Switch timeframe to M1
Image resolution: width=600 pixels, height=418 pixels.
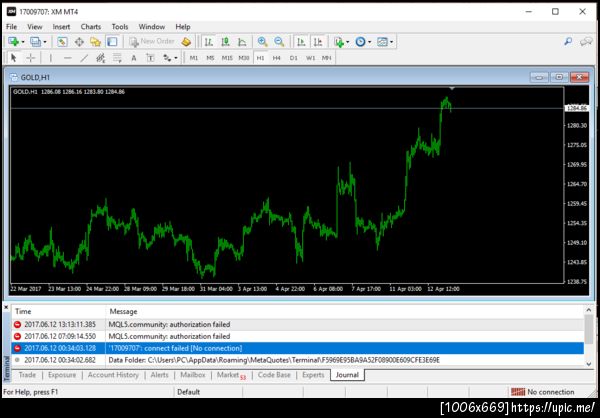coord(194,58)
